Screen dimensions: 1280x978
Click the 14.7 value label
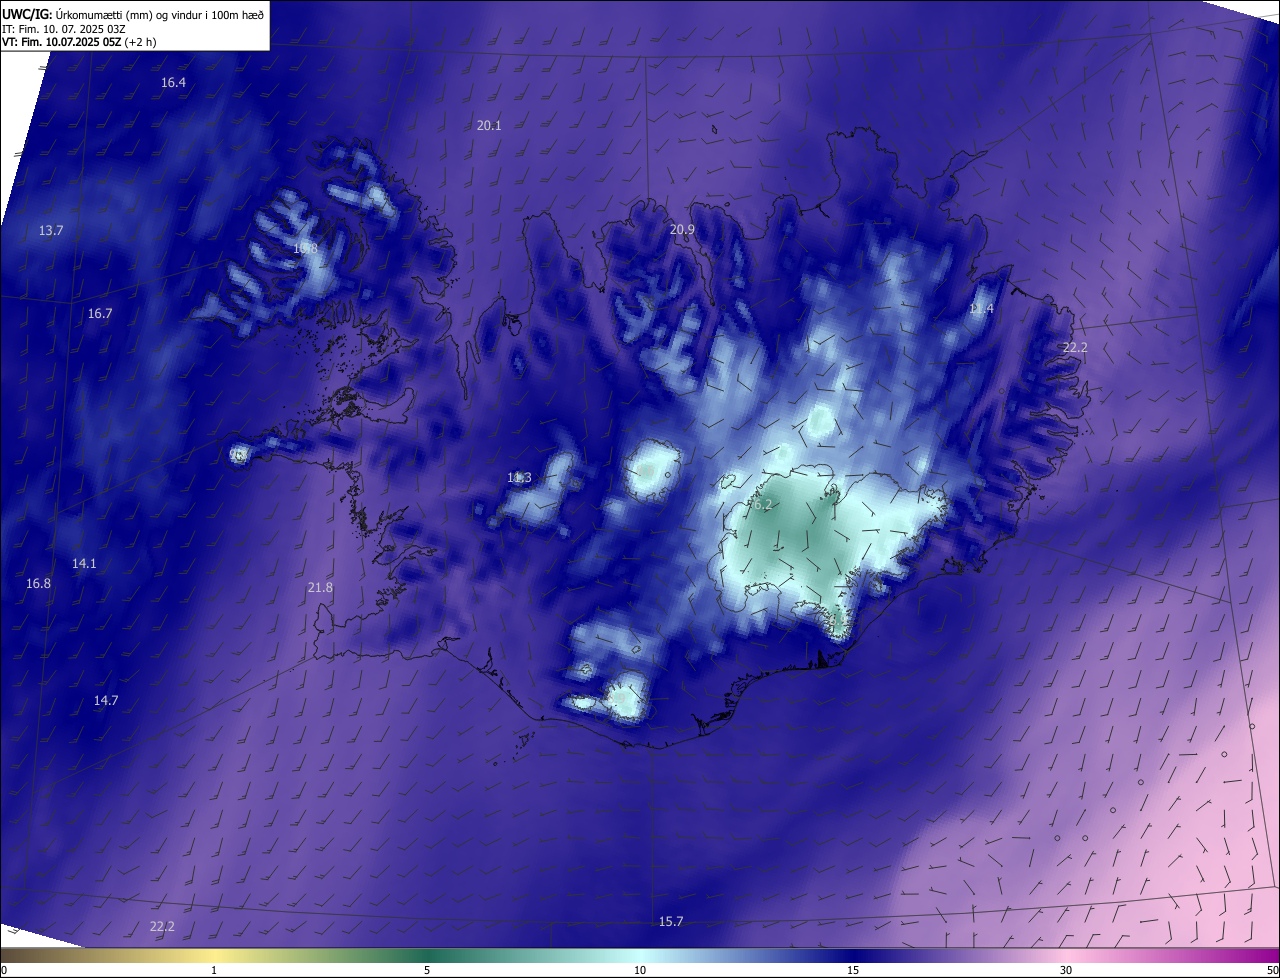106,700
